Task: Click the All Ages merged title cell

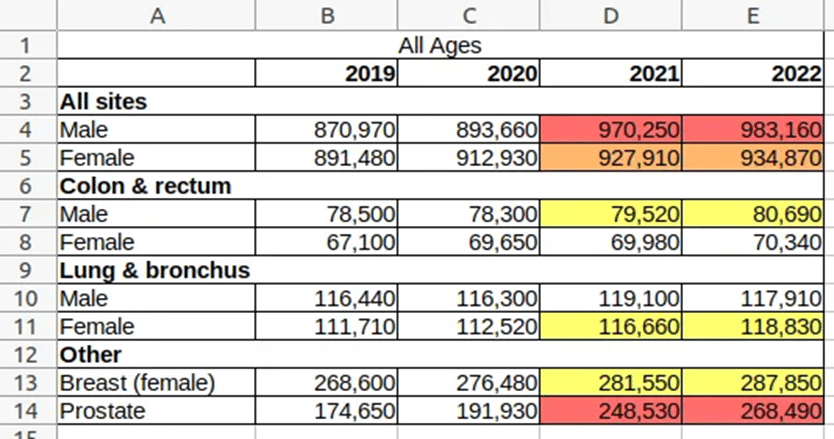Action: click(x=440, y=45)
